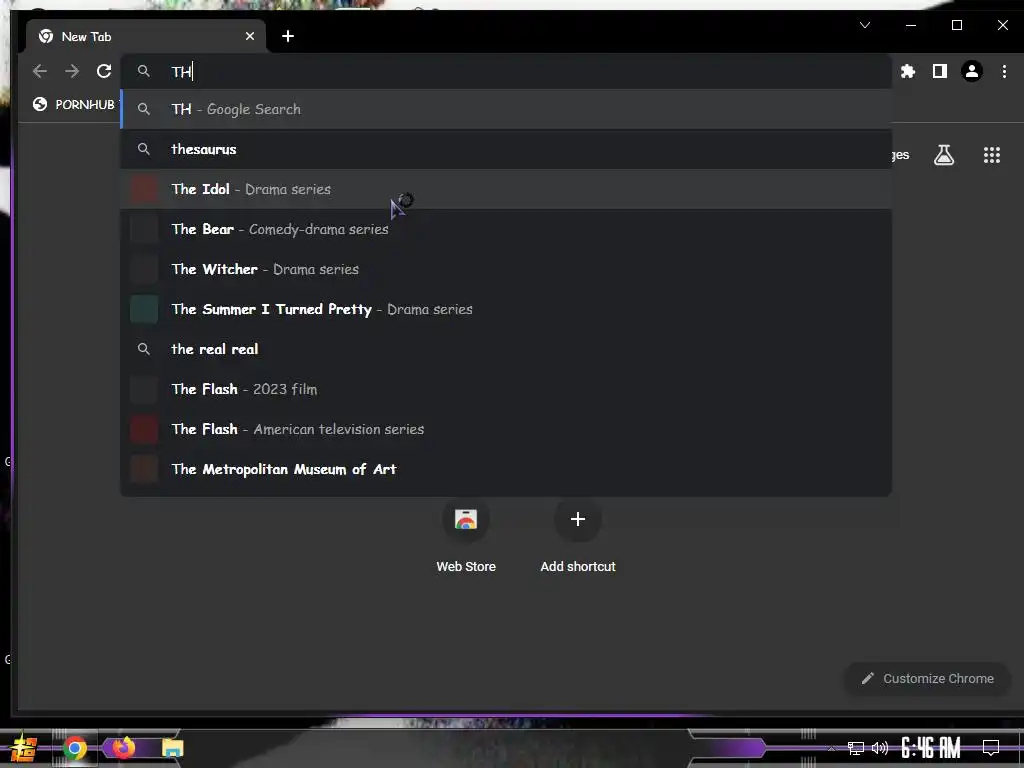Choose 'The Bear' comedy-drama suggestion
The image size is (1024, 768).
[x=506, y=229]
